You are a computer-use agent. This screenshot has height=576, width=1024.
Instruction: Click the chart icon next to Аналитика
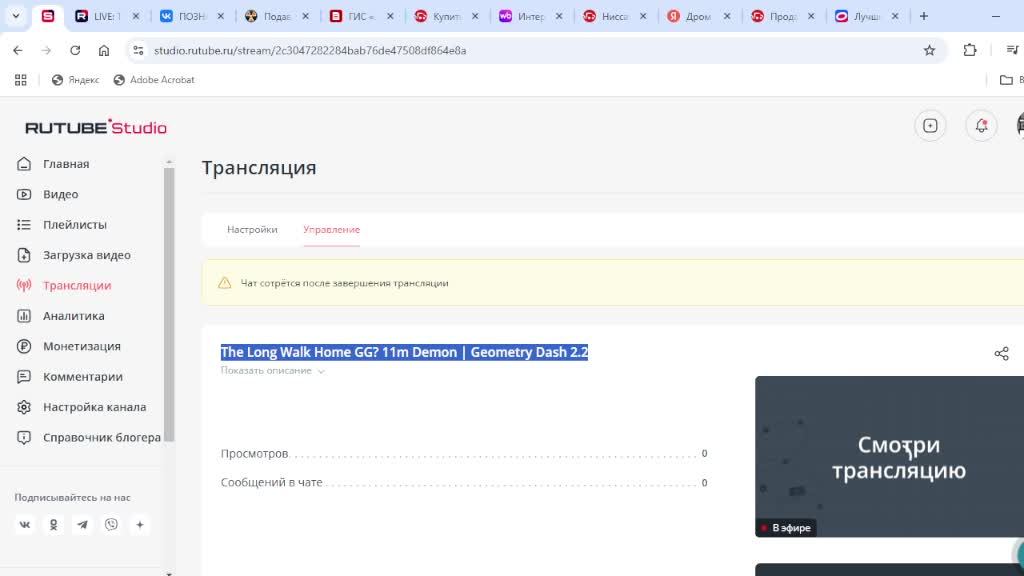pyautogui.click(x=24, y=316)
